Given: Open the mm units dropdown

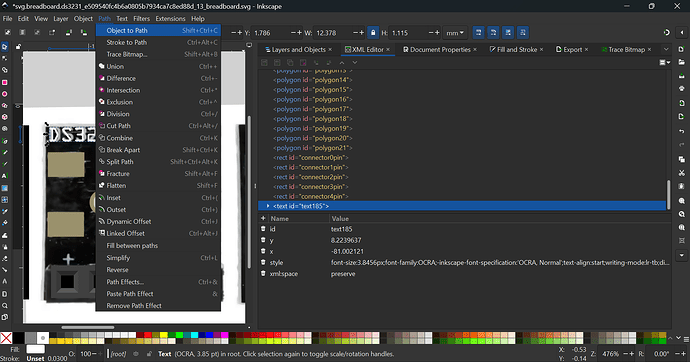Looking at the screenshot, I should [x=455, y=33].
